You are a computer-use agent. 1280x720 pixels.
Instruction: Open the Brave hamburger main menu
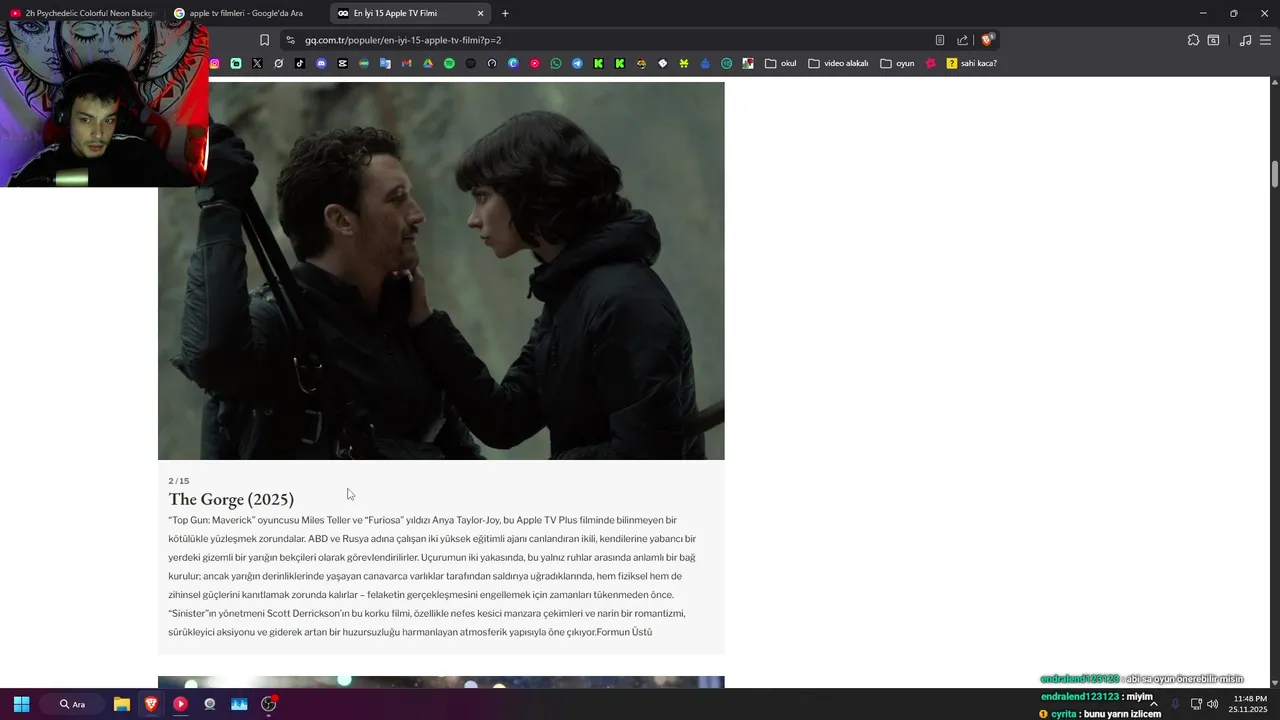tap(1265, 40)
